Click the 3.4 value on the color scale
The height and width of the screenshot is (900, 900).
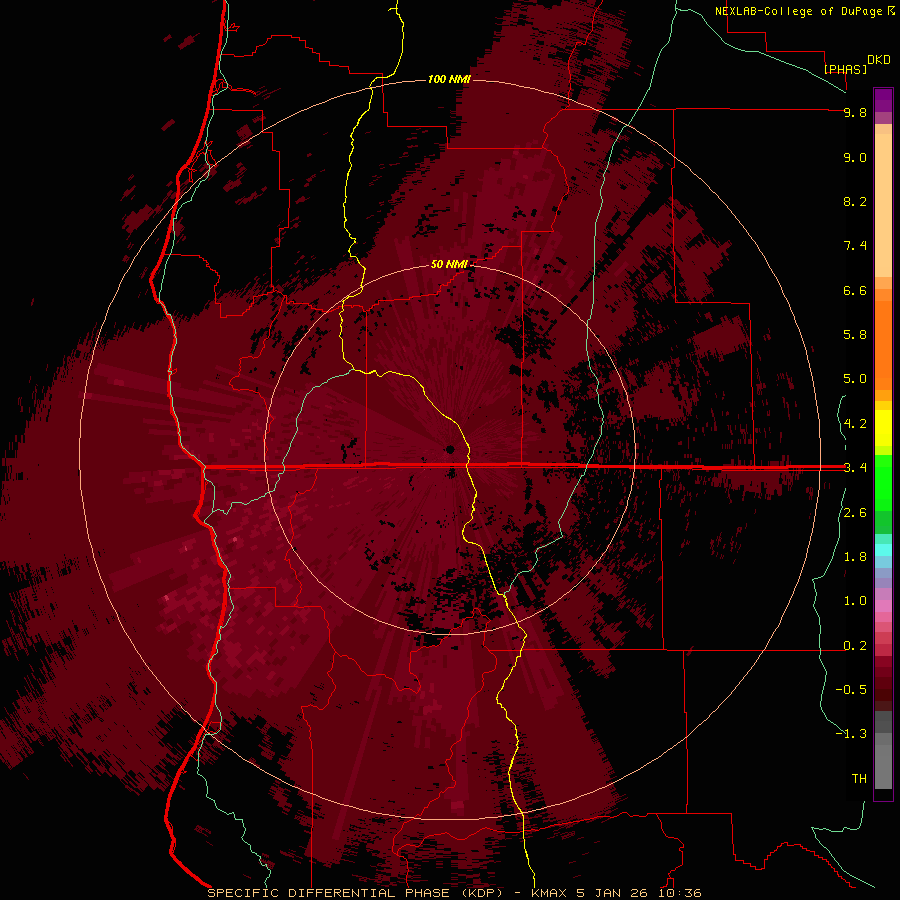pos(855,468)
